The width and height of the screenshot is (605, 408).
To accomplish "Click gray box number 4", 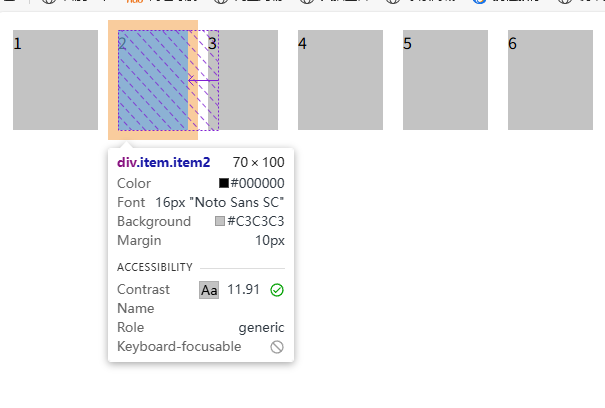I will [340, 80].
